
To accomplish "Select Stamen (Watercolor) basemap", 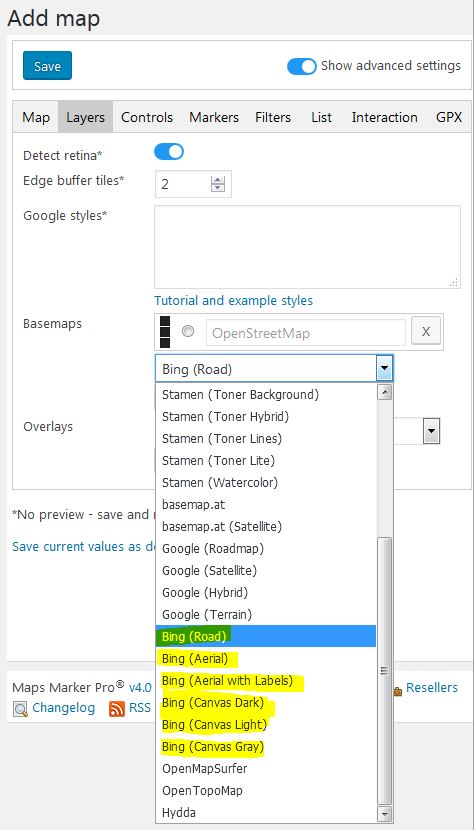I will pos(266,483).
